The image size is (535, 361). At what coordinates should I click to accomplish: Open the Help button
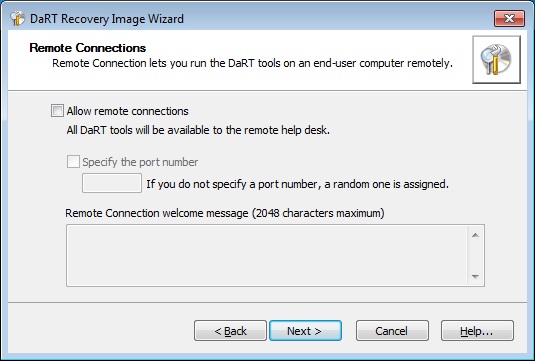click(x=477, y=331)
